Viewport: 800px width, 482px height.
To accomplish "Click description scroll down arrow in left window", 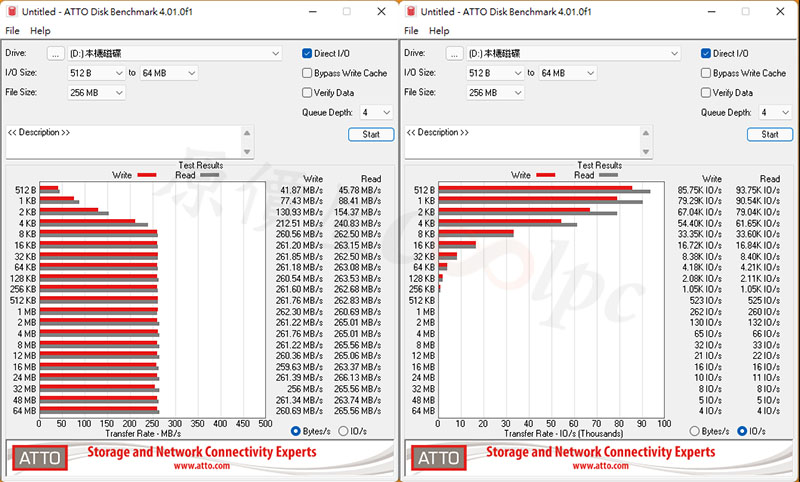I will tap(247, 151).
